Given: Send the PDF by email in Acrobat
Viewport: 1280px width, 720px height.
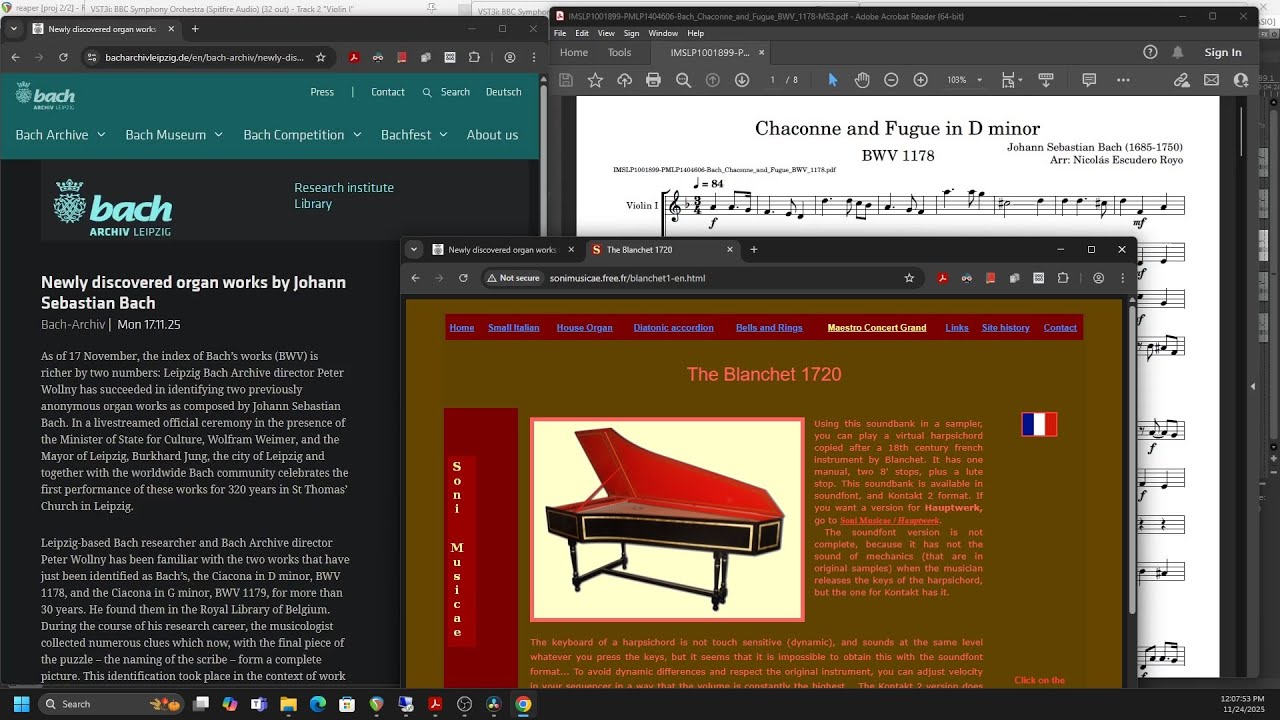Looking at the screenshot, I should [1211, 80].
